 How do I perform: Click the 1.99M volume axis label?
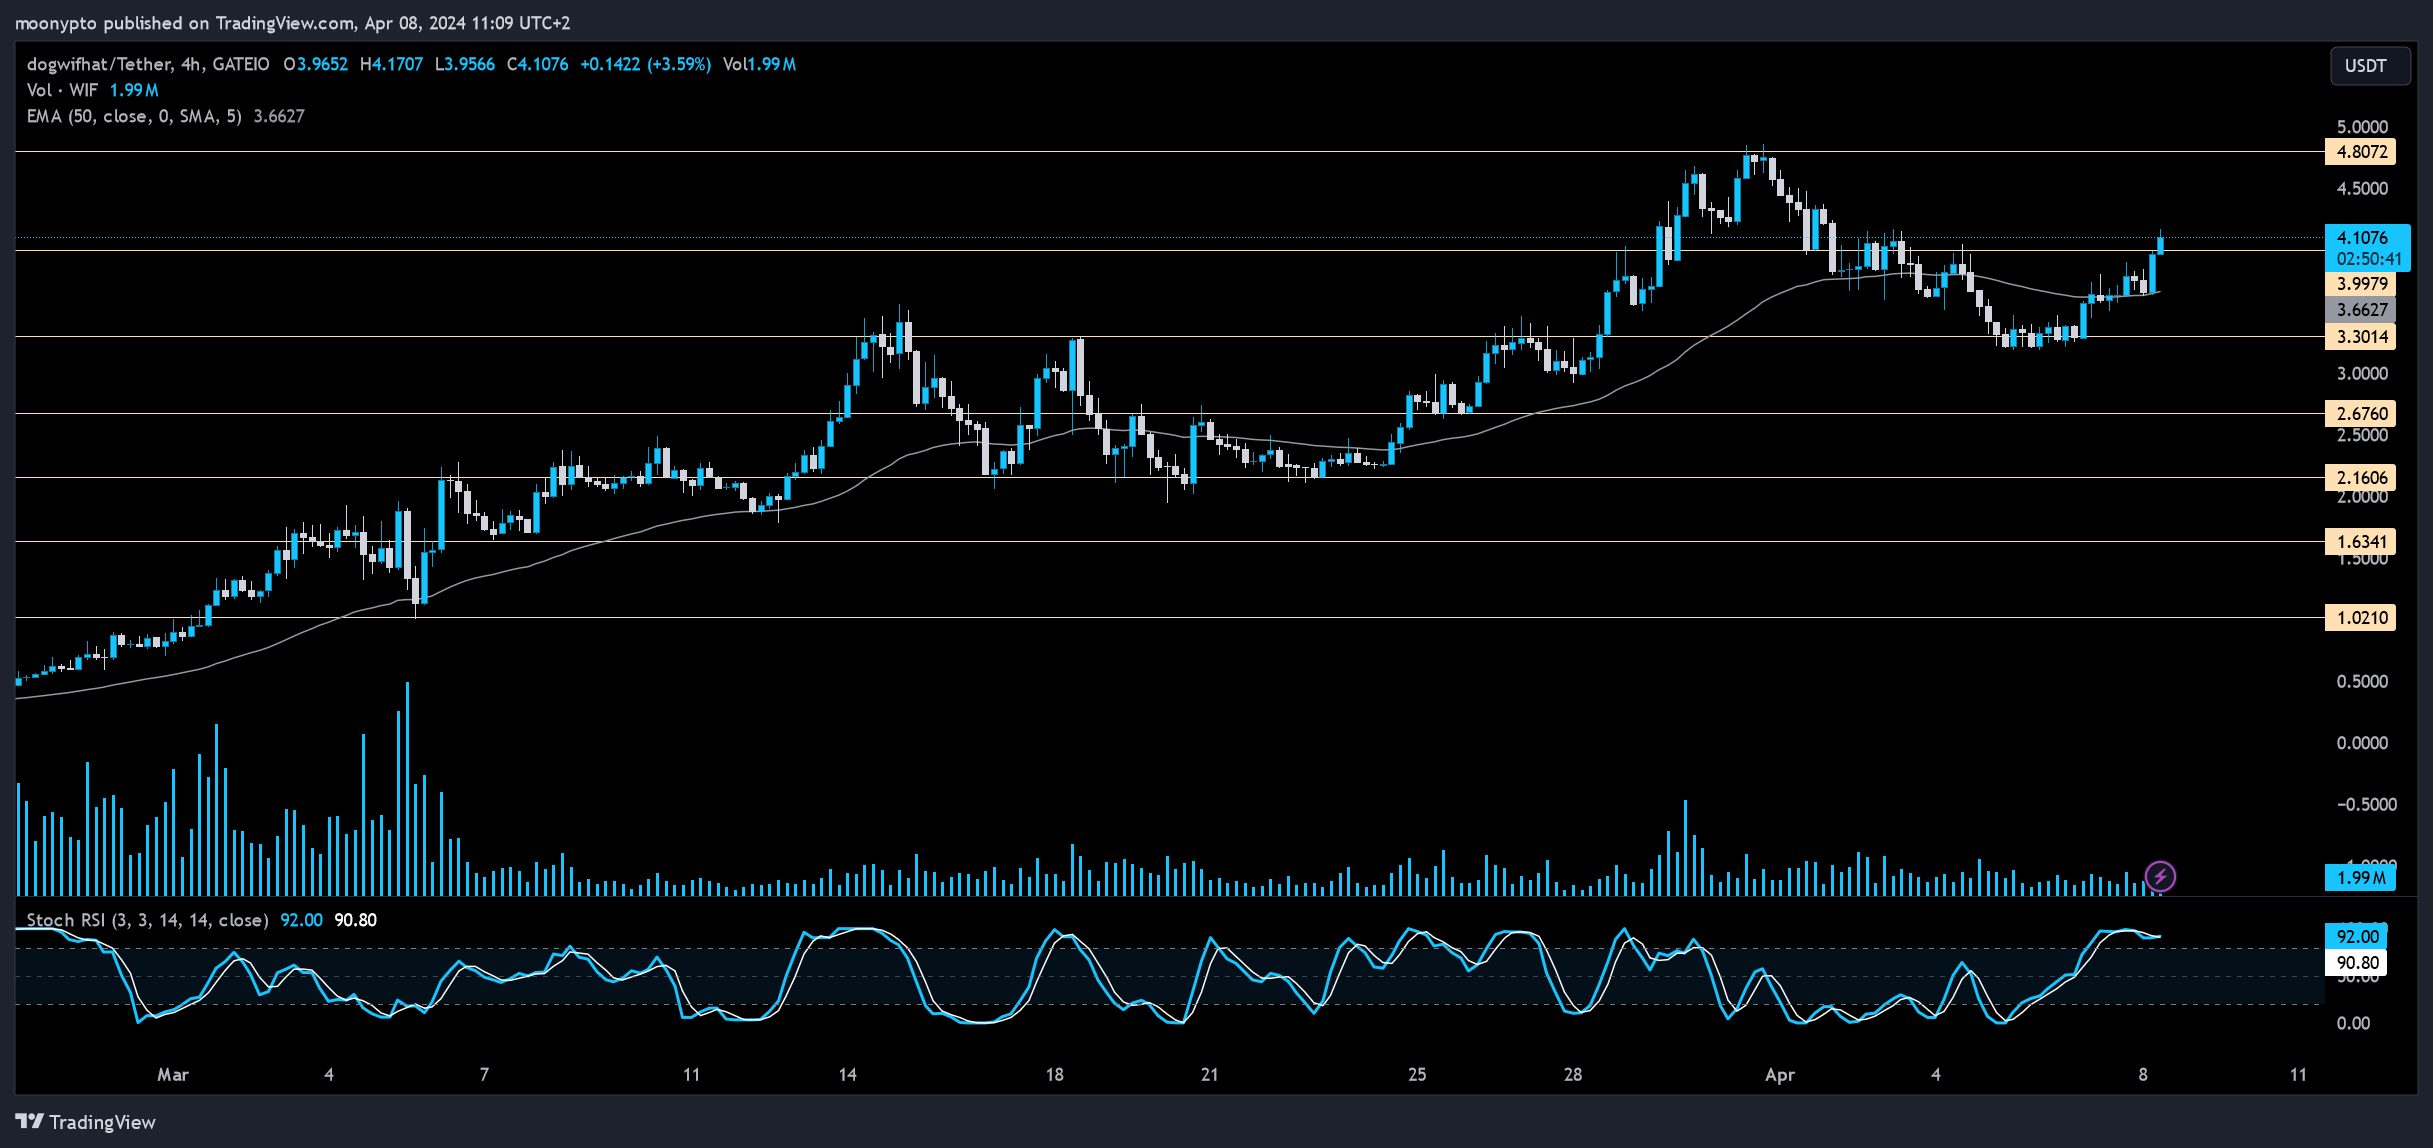2361,878
